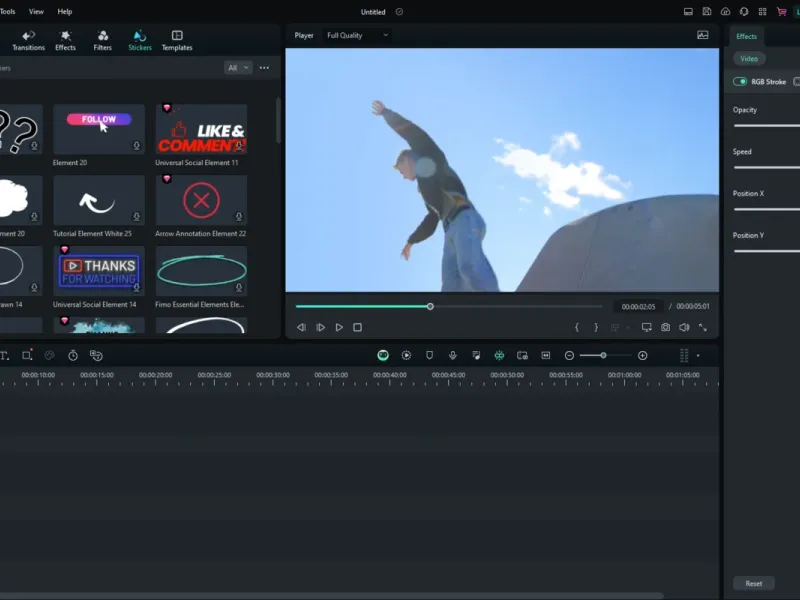The height and width of the screenshot is (600, 800).
Task: Select Universal Social Element 11 sticker
Action: tap(202, 129)
